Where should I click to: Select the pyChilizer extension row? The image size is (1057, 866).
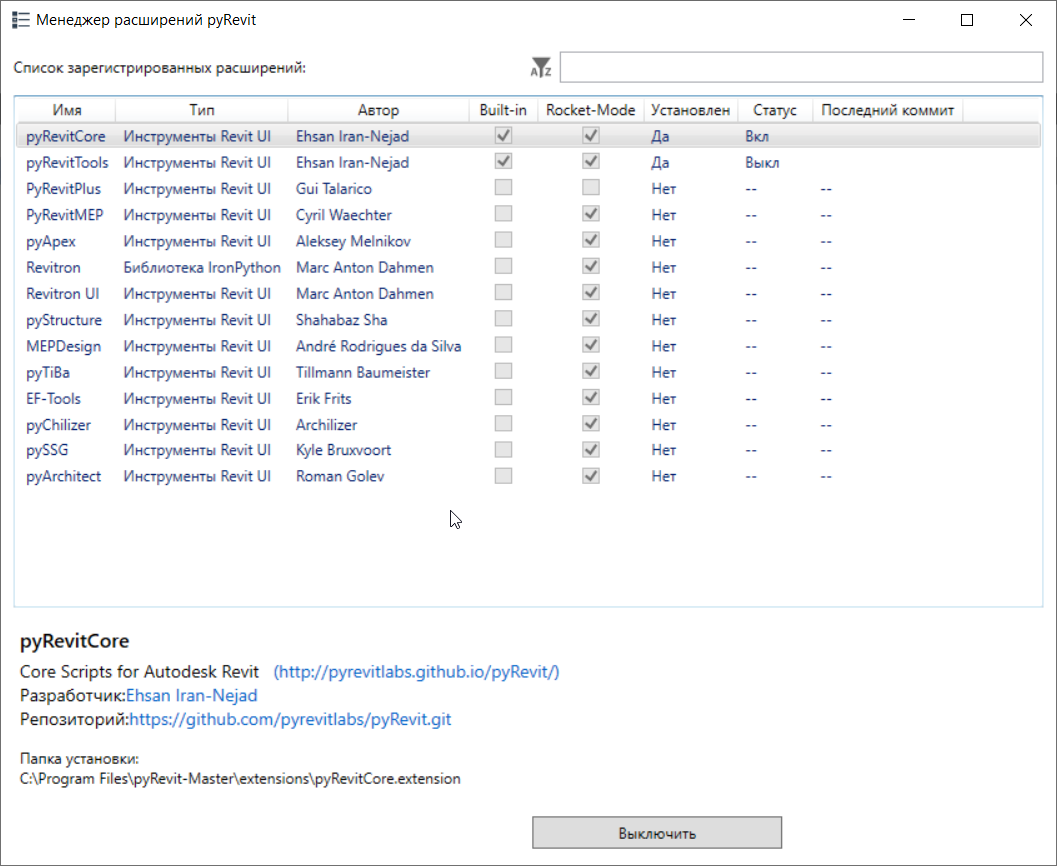(x=528, y=425)
